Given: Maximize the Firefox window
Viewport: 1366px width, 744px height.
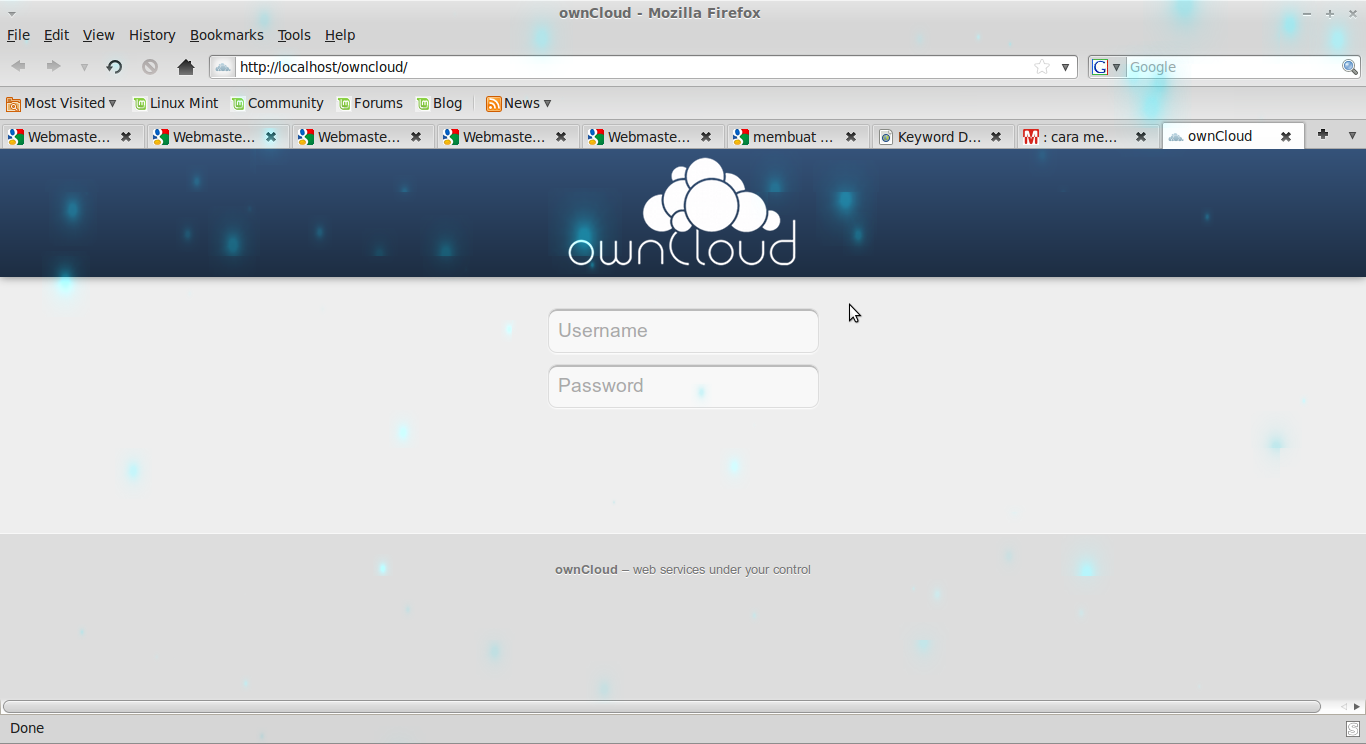Looking at the screenshot, I should [1330, 13].
